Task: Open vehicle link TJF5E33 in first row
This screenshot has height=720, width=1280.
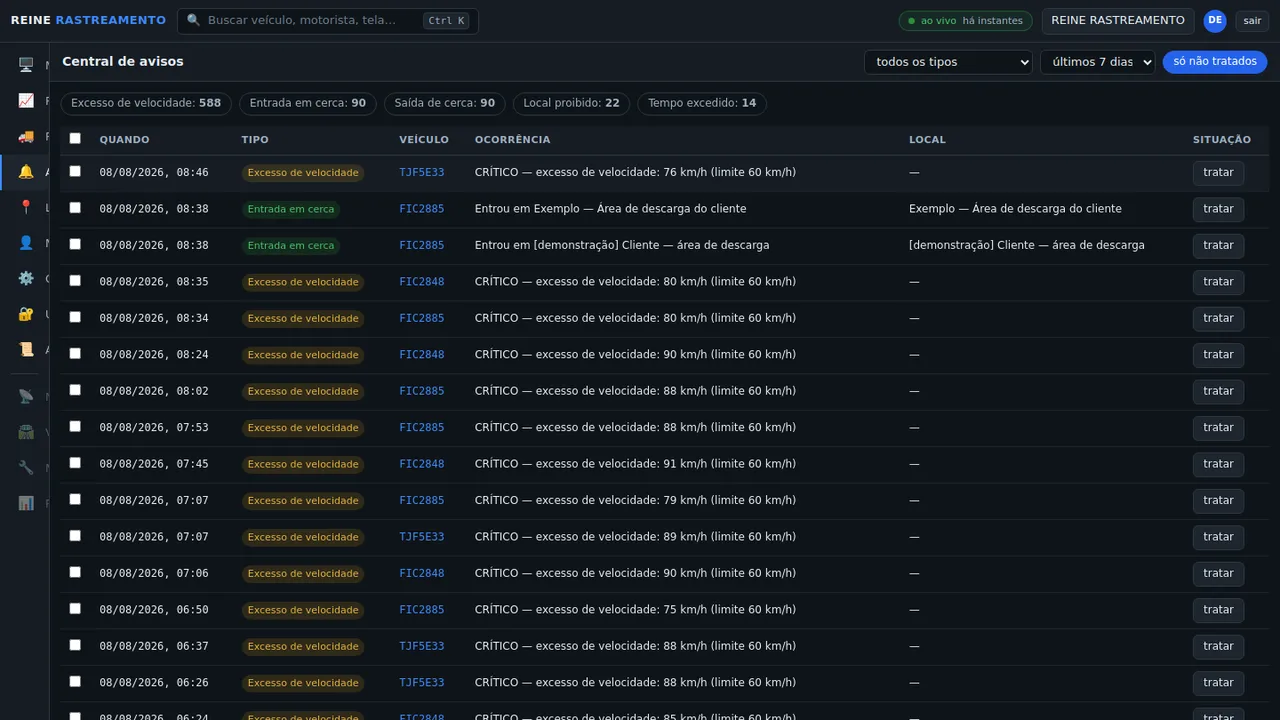Action: point(422,173)
